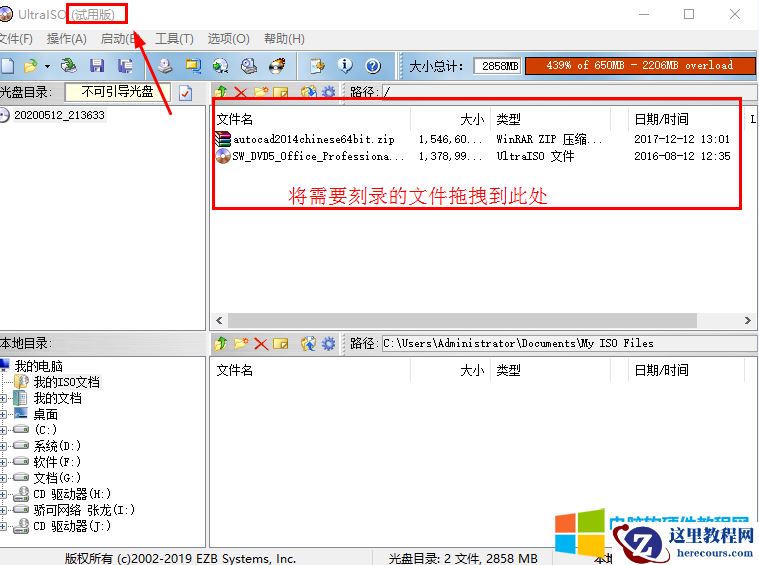This screenshot has height=565, width=759.
Task: Click the Open file folder icon
Action: pos(30,65)
